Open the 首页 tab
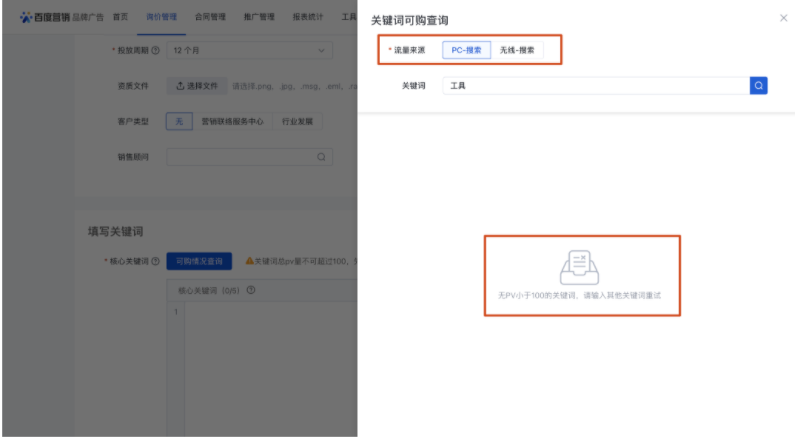This screenshot has width=795, height=437. (120, 17)
